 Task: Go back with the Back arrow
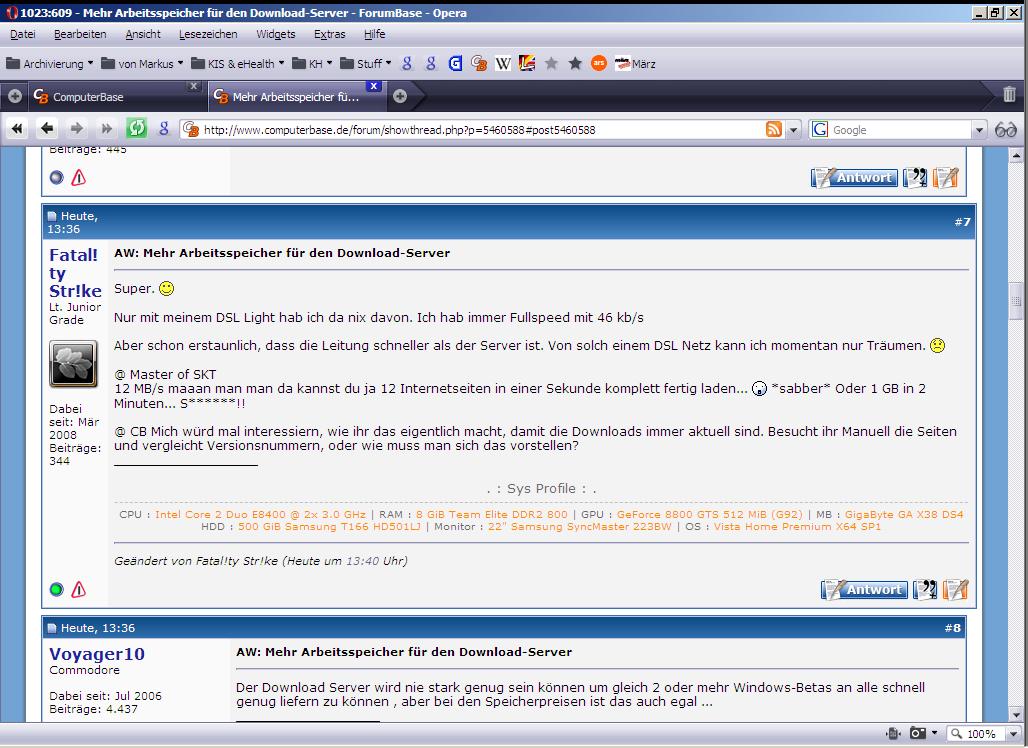coord(47,128)
